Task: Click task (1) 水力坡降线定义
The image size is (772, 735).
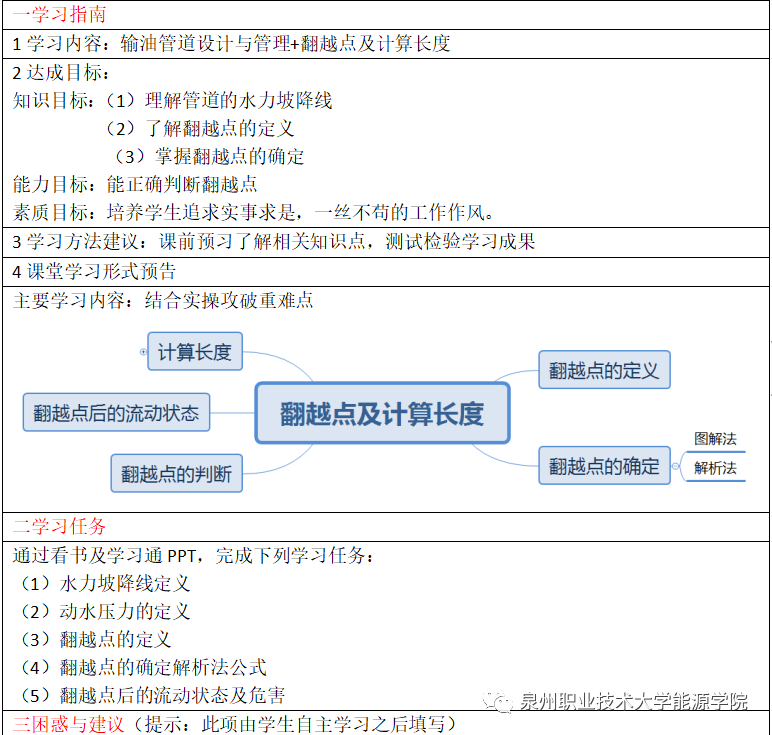Action: (106, 583)
